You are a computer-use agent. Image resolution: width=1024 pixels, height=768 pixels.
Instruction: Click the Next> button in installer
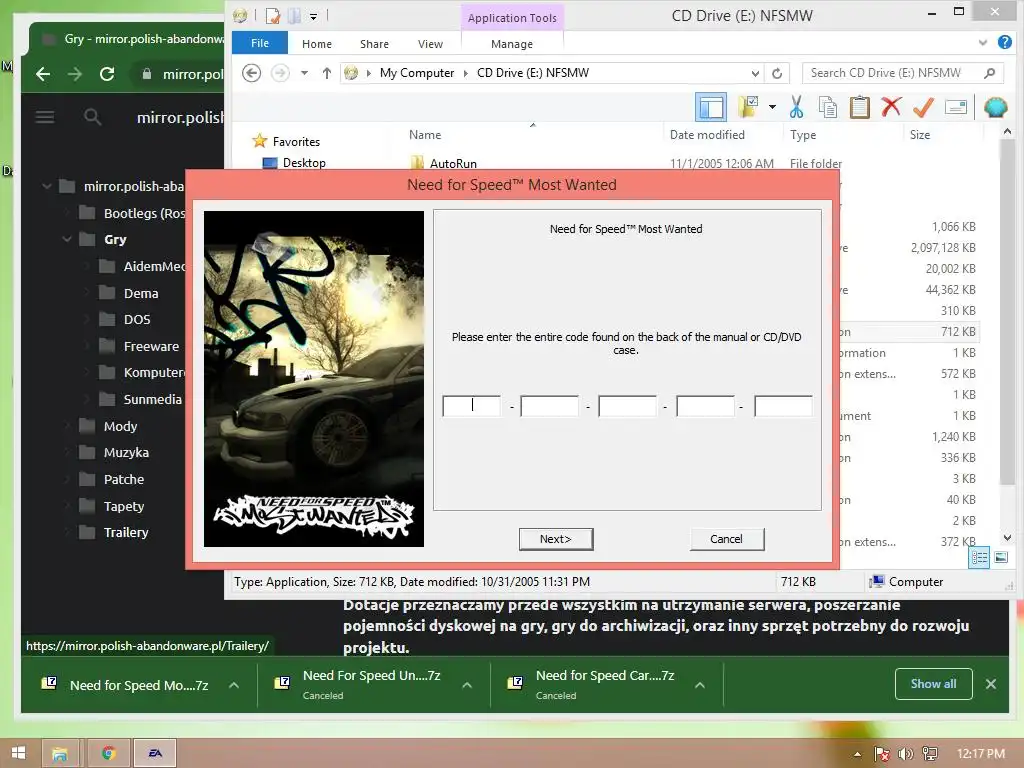pyautogui.click(x=556, y=539)
